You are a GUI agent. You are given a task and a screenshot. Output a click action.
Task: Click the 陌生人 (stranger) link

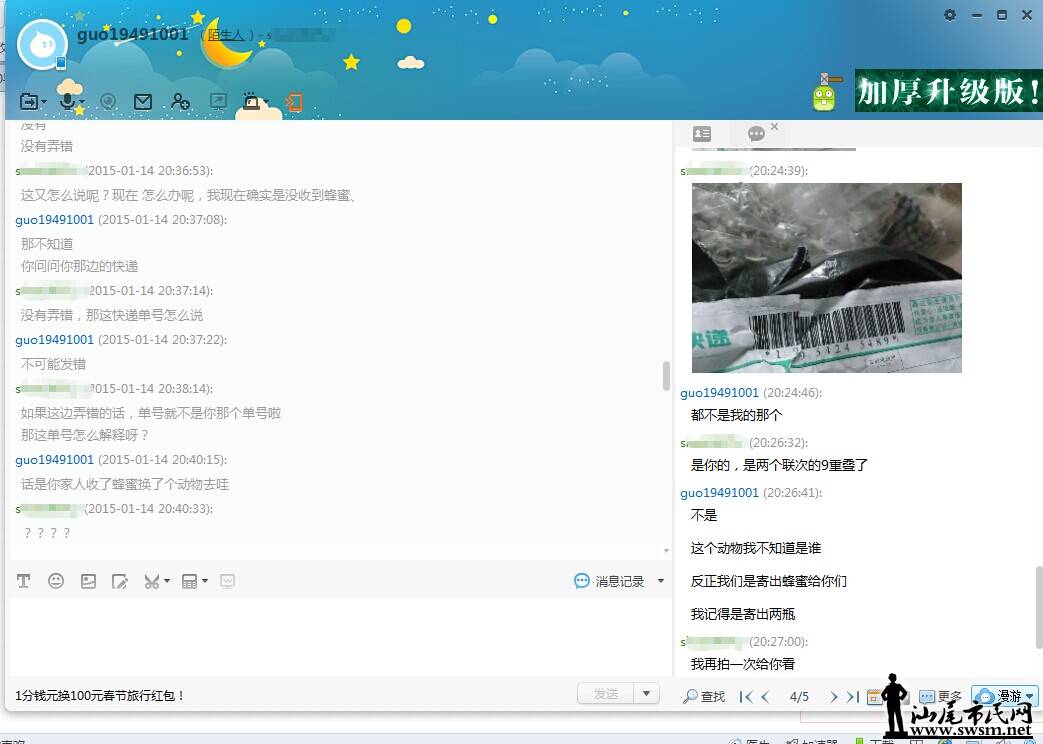coord(225,35)
